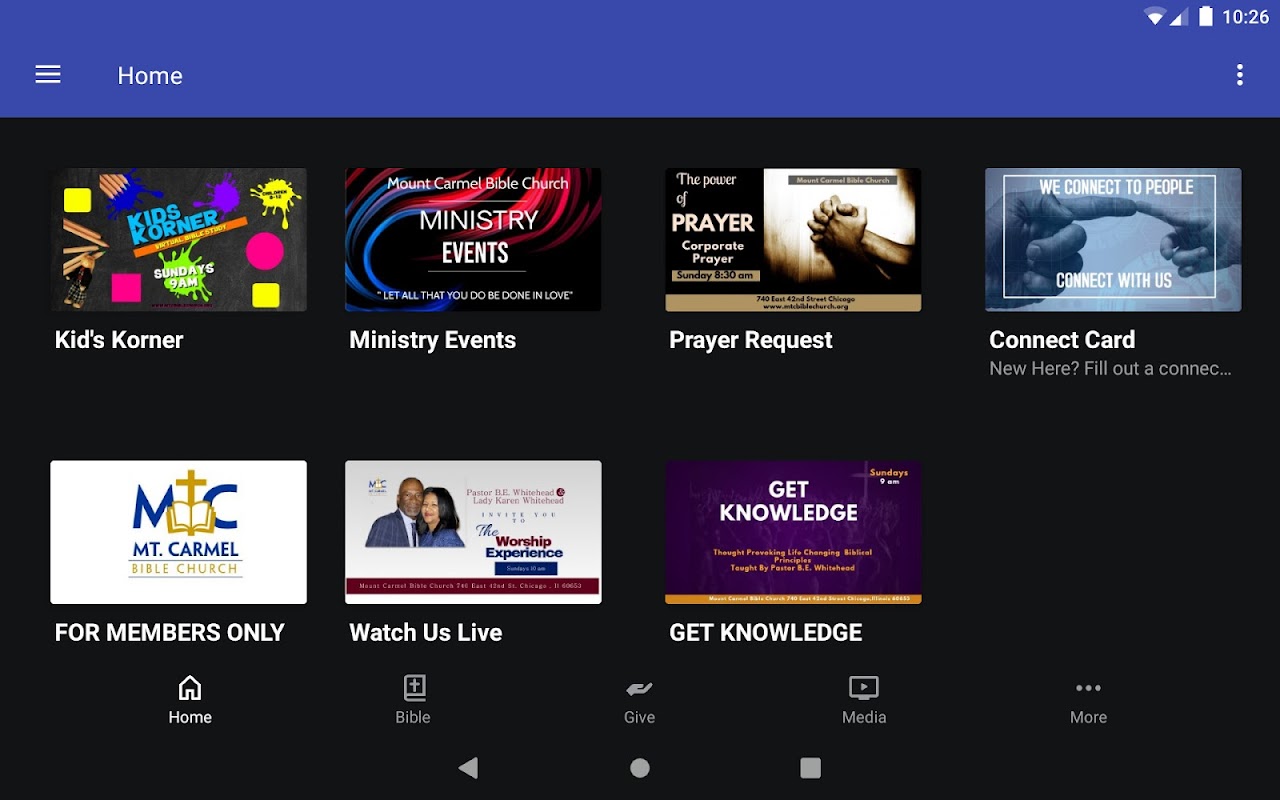Select the GET KNOWLEDGE title text
The height and width of the screenshot is (800, 1280).
[766, 633]
